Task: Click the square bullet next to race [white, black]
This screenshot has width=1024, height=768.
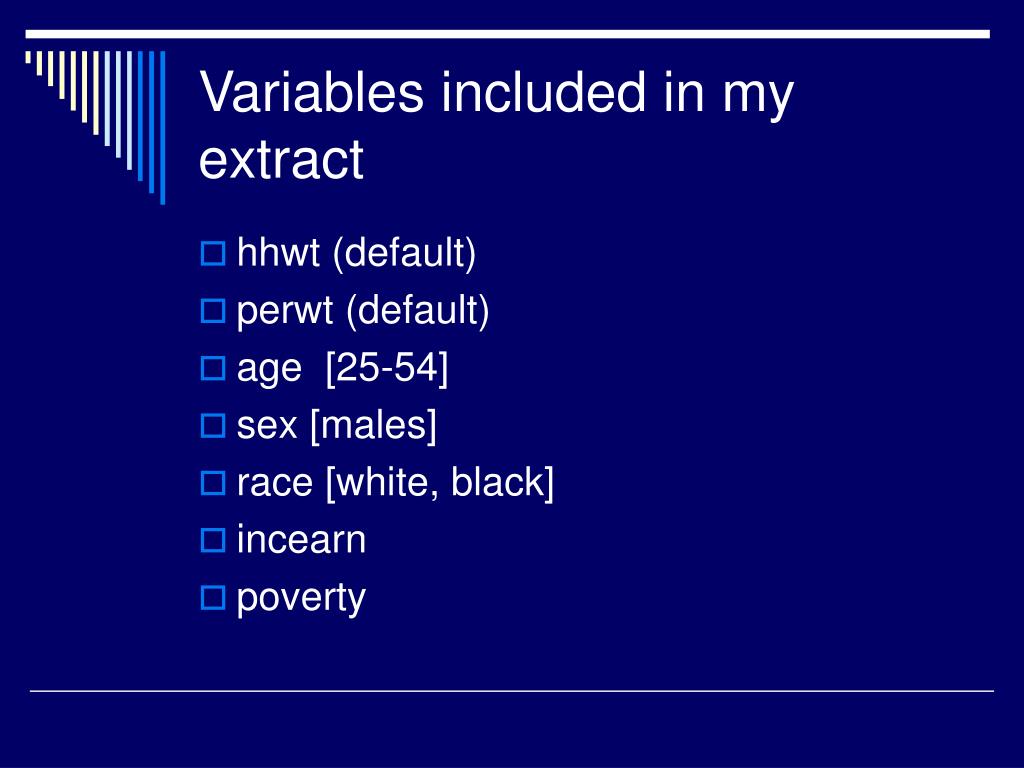Action: [213, 483]
